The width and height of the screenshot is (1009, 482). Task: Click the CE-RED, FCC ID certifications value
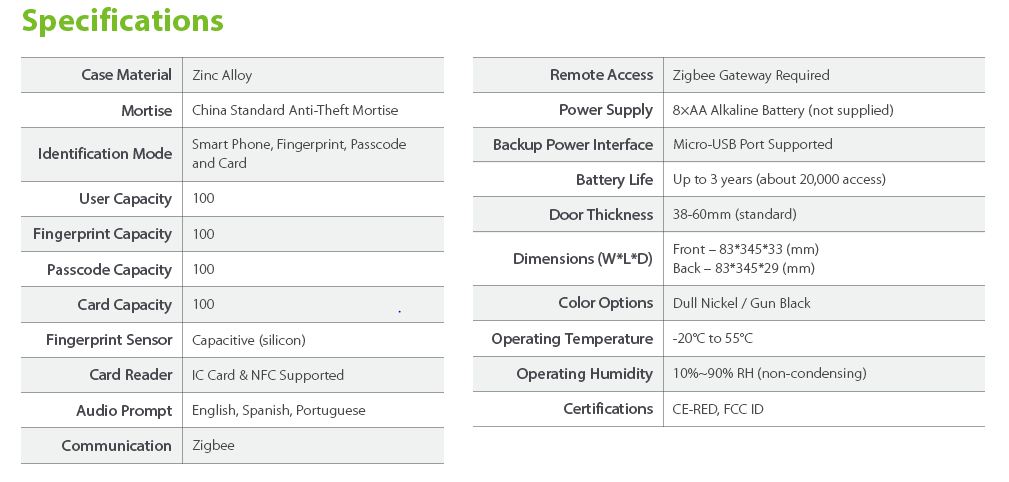pyautogui.click(x=718, y=409)
